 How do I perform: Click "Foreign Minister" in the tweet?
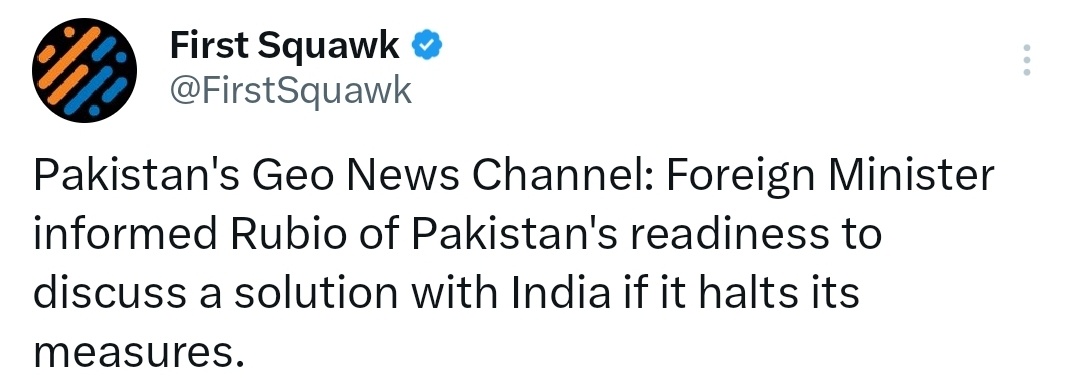829,177
